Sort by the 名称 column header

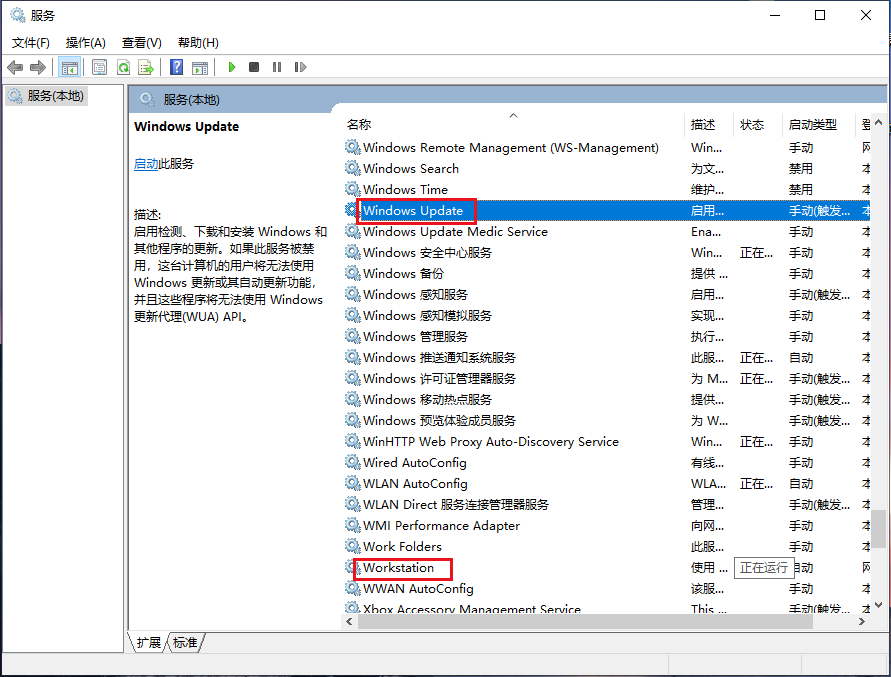coord(359,124)
